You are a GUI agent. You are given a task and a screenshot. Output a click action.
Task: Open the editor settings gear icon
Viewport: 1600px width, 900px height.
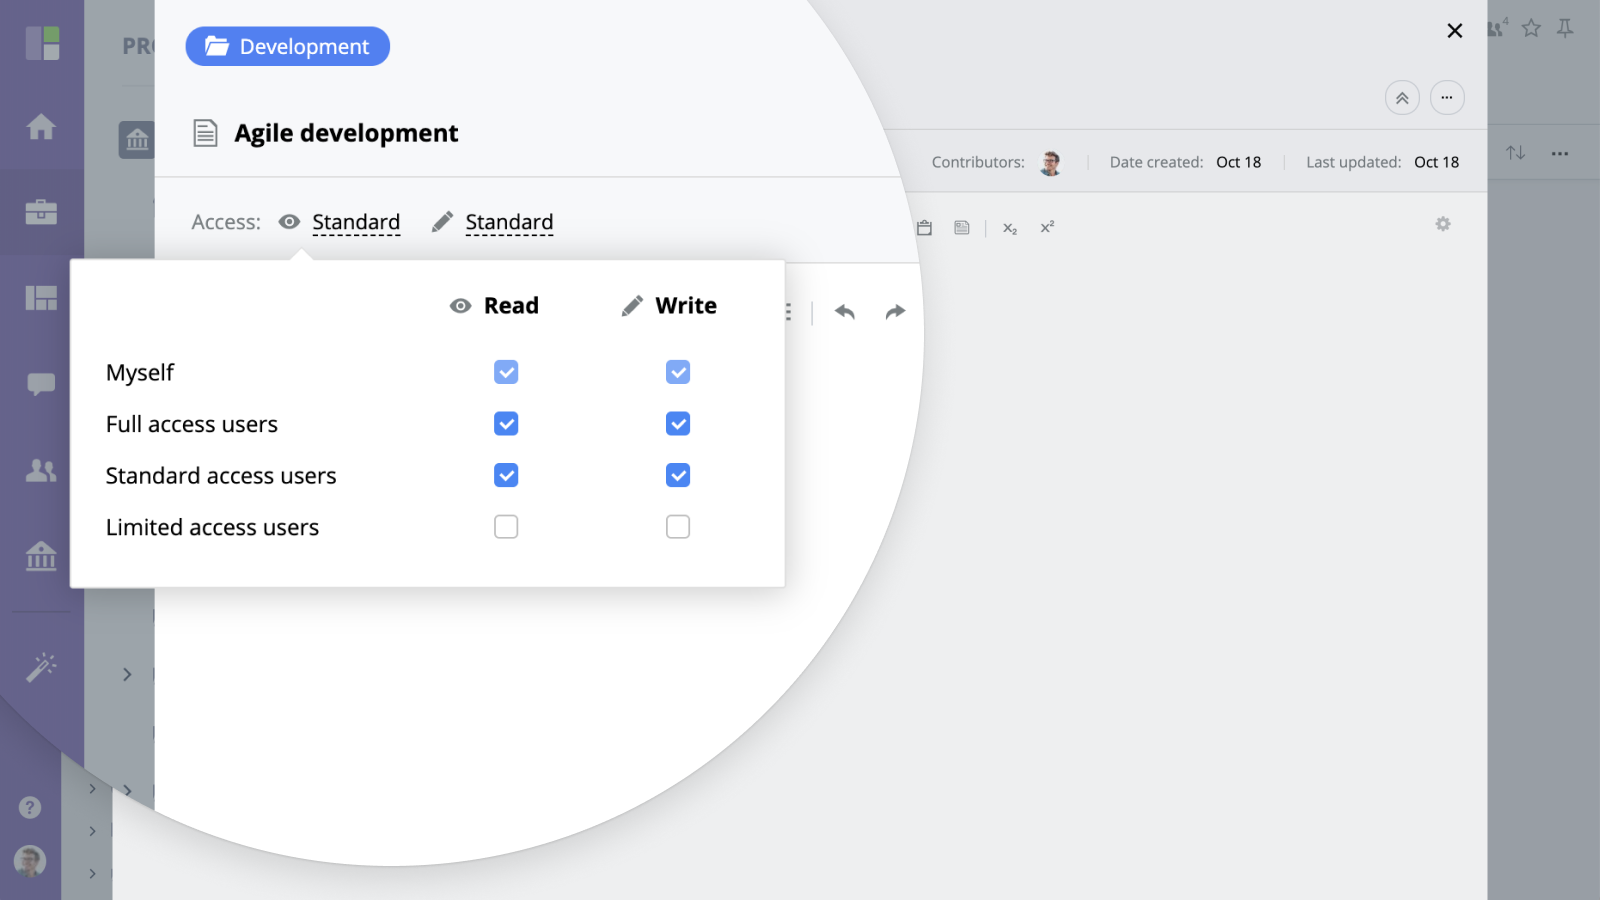(1443, 224)
